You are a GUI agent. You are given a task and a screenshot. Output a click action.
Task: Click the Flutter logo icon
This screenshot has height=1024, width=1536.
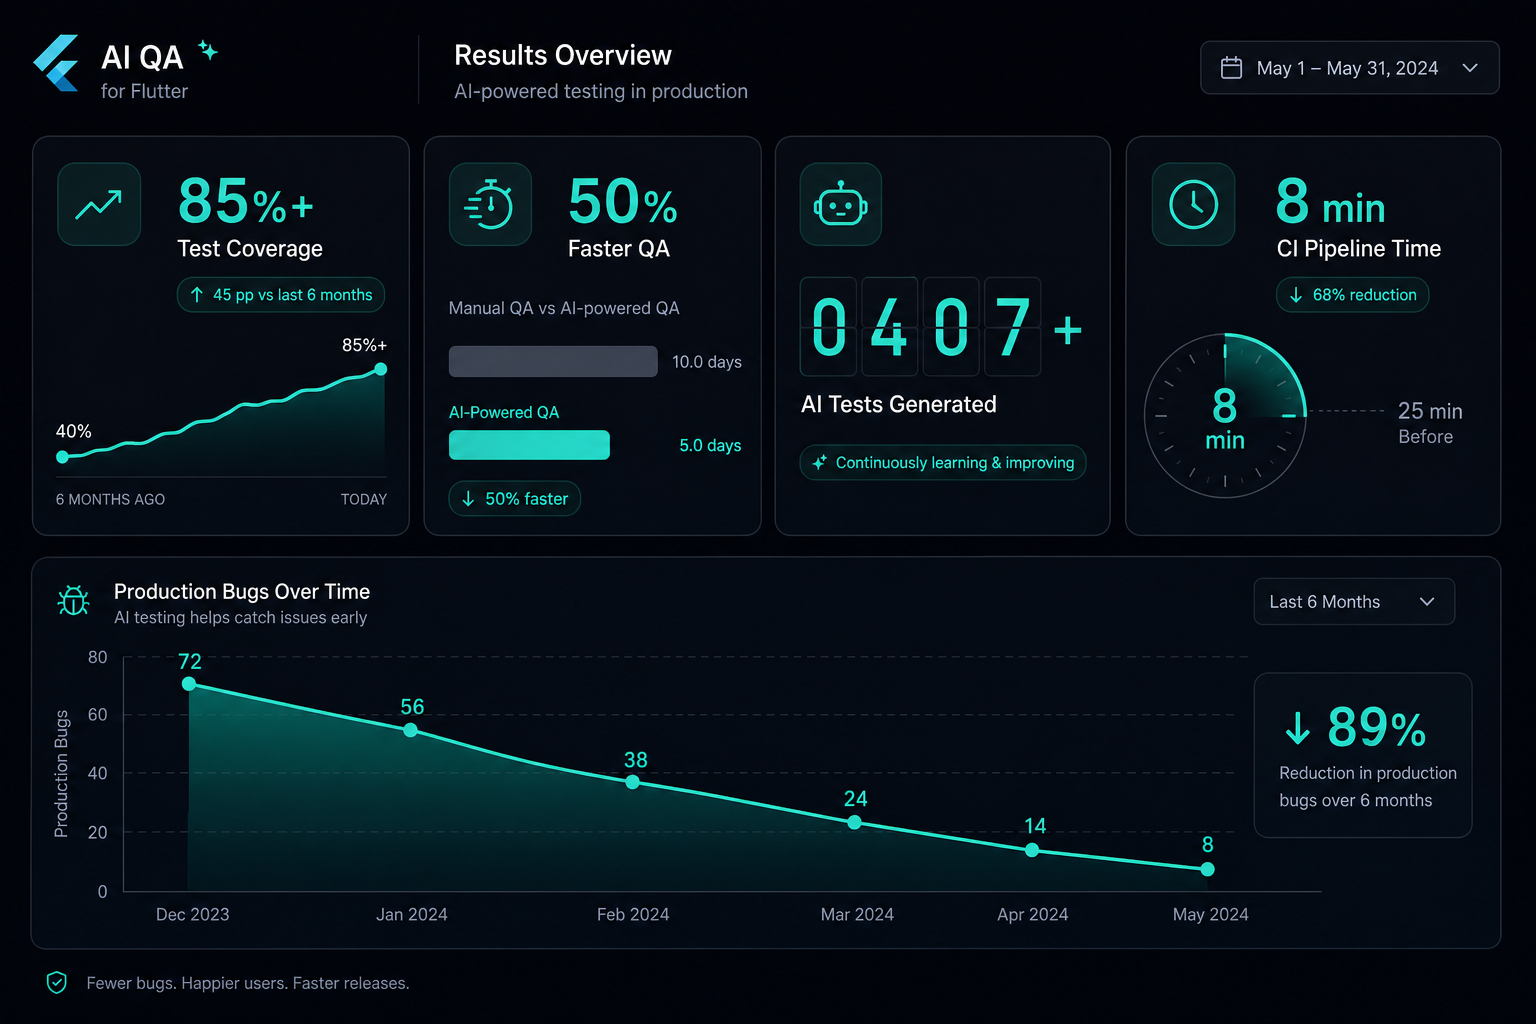point(56,63)
